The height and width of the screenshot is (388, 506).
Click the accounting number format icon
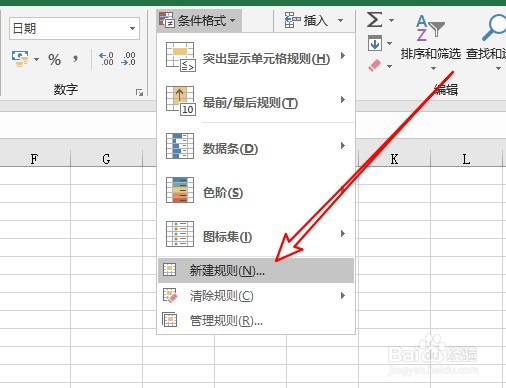coord(20,59)
